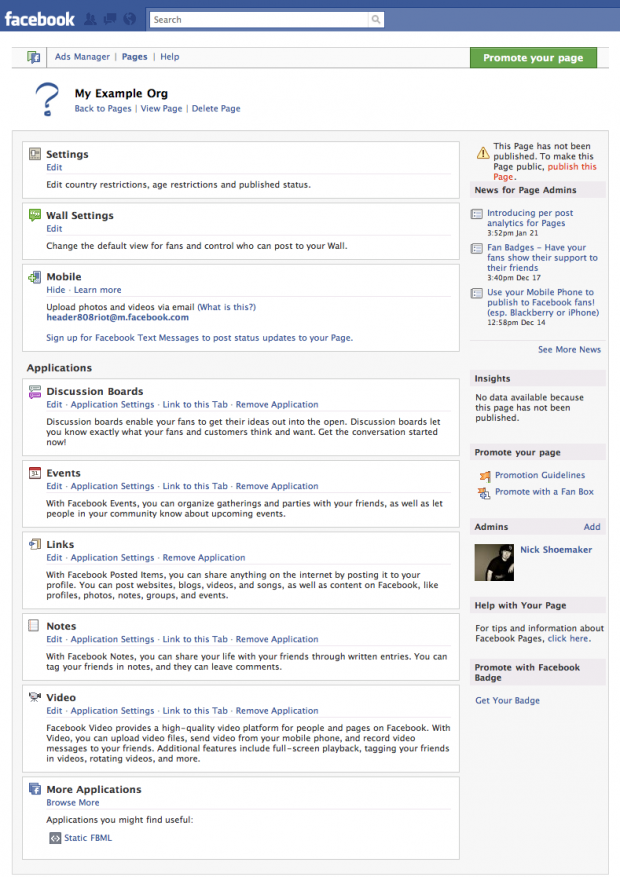Open the View Page link

(x=161, y=109)
